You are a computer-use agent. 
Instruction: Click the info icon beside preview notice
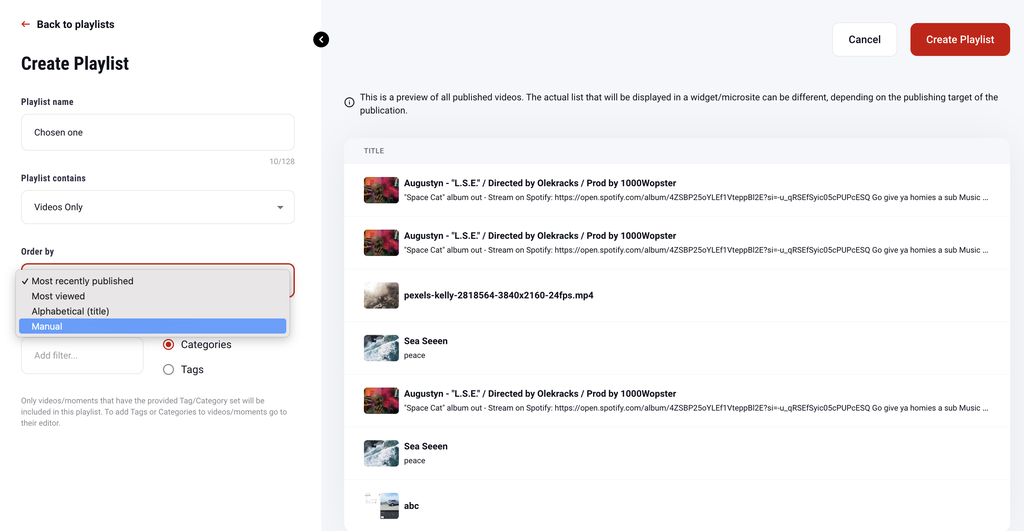coord(349,102)
